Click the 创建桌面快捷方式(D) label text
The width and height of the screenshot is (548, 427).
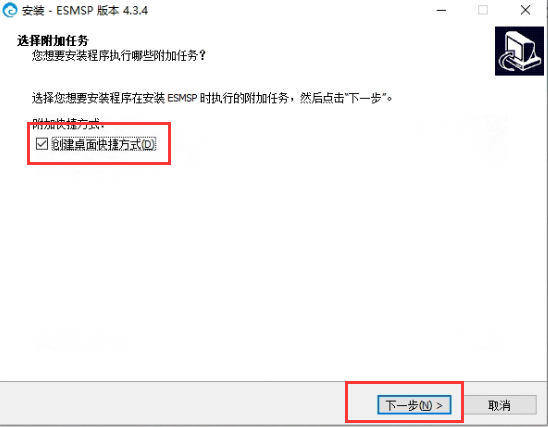(103, 144)
